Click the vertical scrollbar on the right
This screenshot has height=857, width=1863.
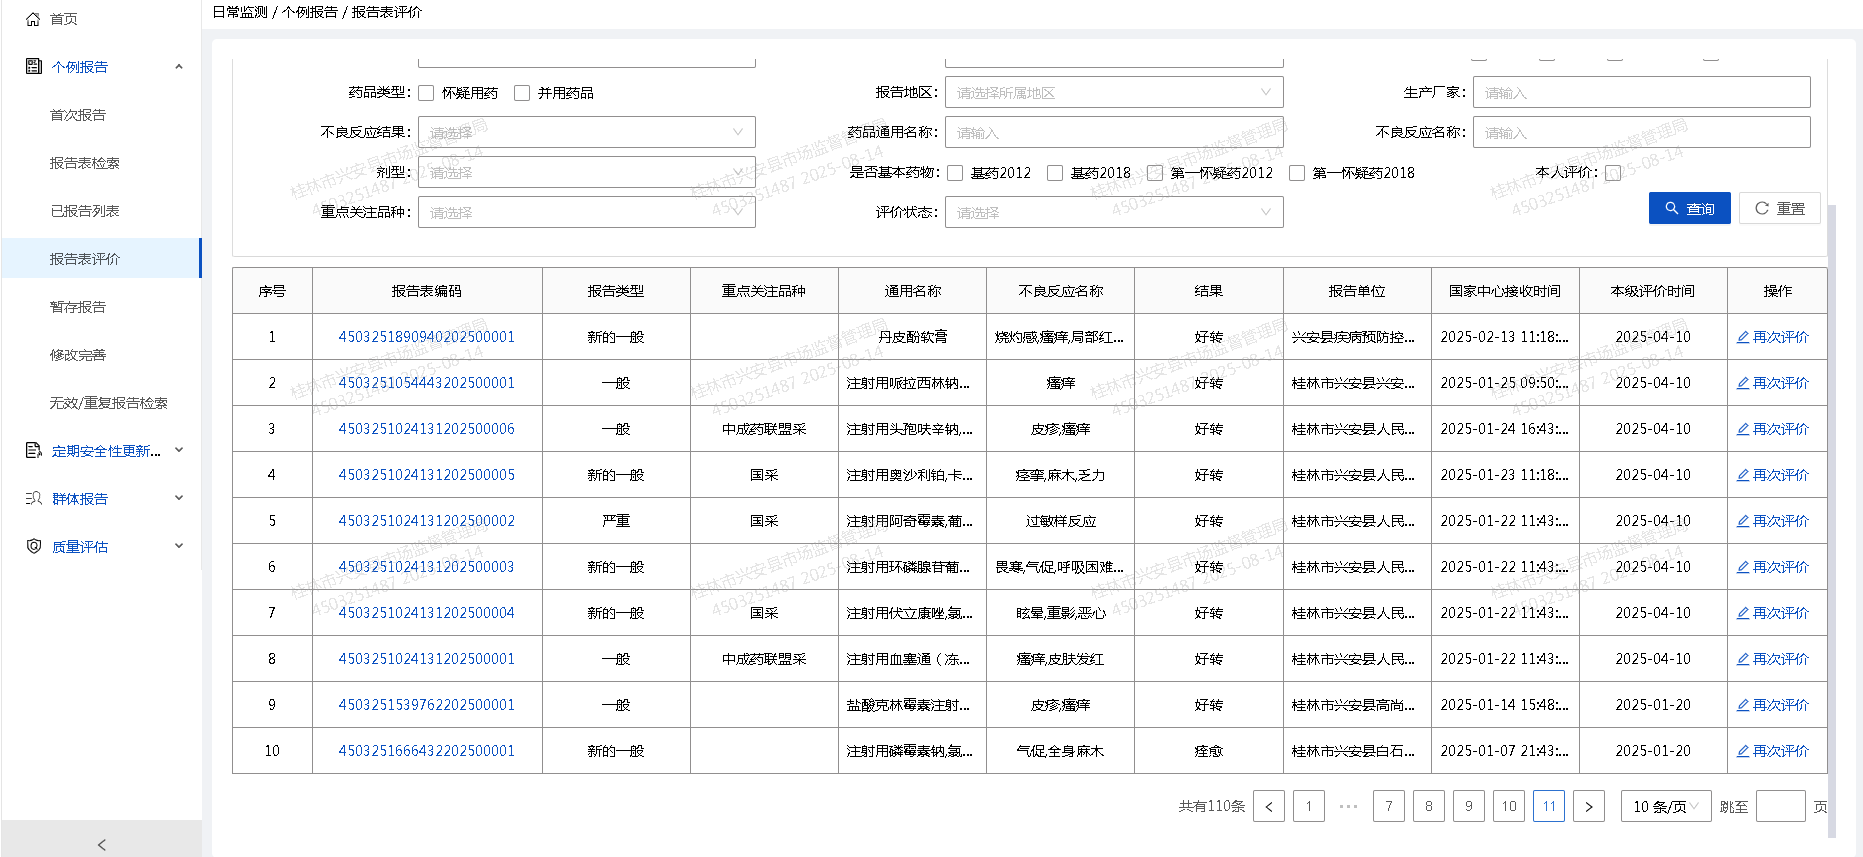pyautogui.click(x=1831, y=400)
